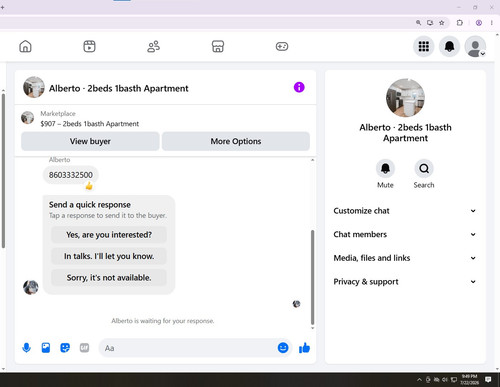Click the Marketplace listing thumbnail
500x387 pixels.
(27, 118)
